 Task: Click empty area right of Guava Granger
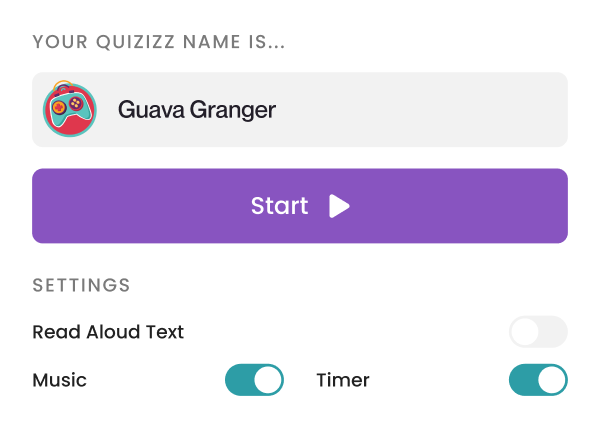click(x=430, y=110)
